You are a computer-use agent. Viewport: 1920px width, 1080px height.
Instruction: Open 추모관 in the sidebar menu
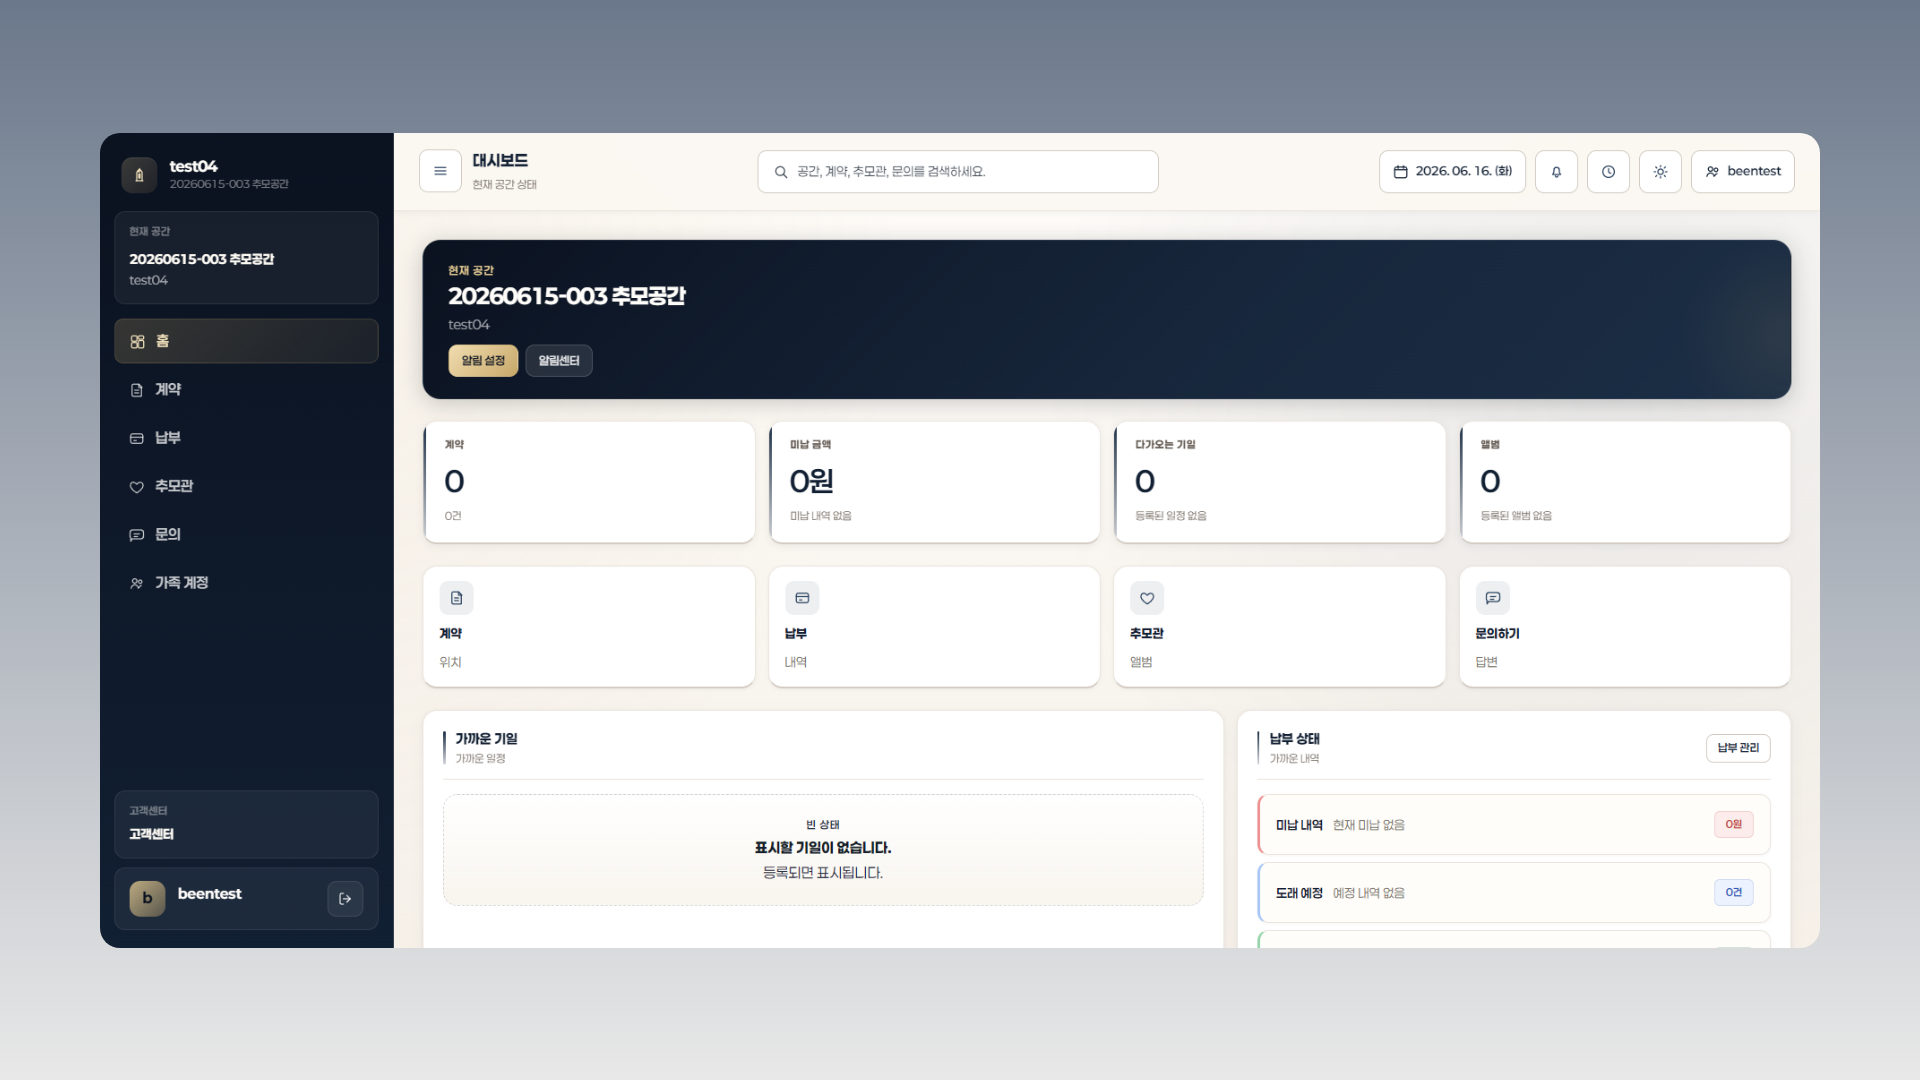[246, 486]
